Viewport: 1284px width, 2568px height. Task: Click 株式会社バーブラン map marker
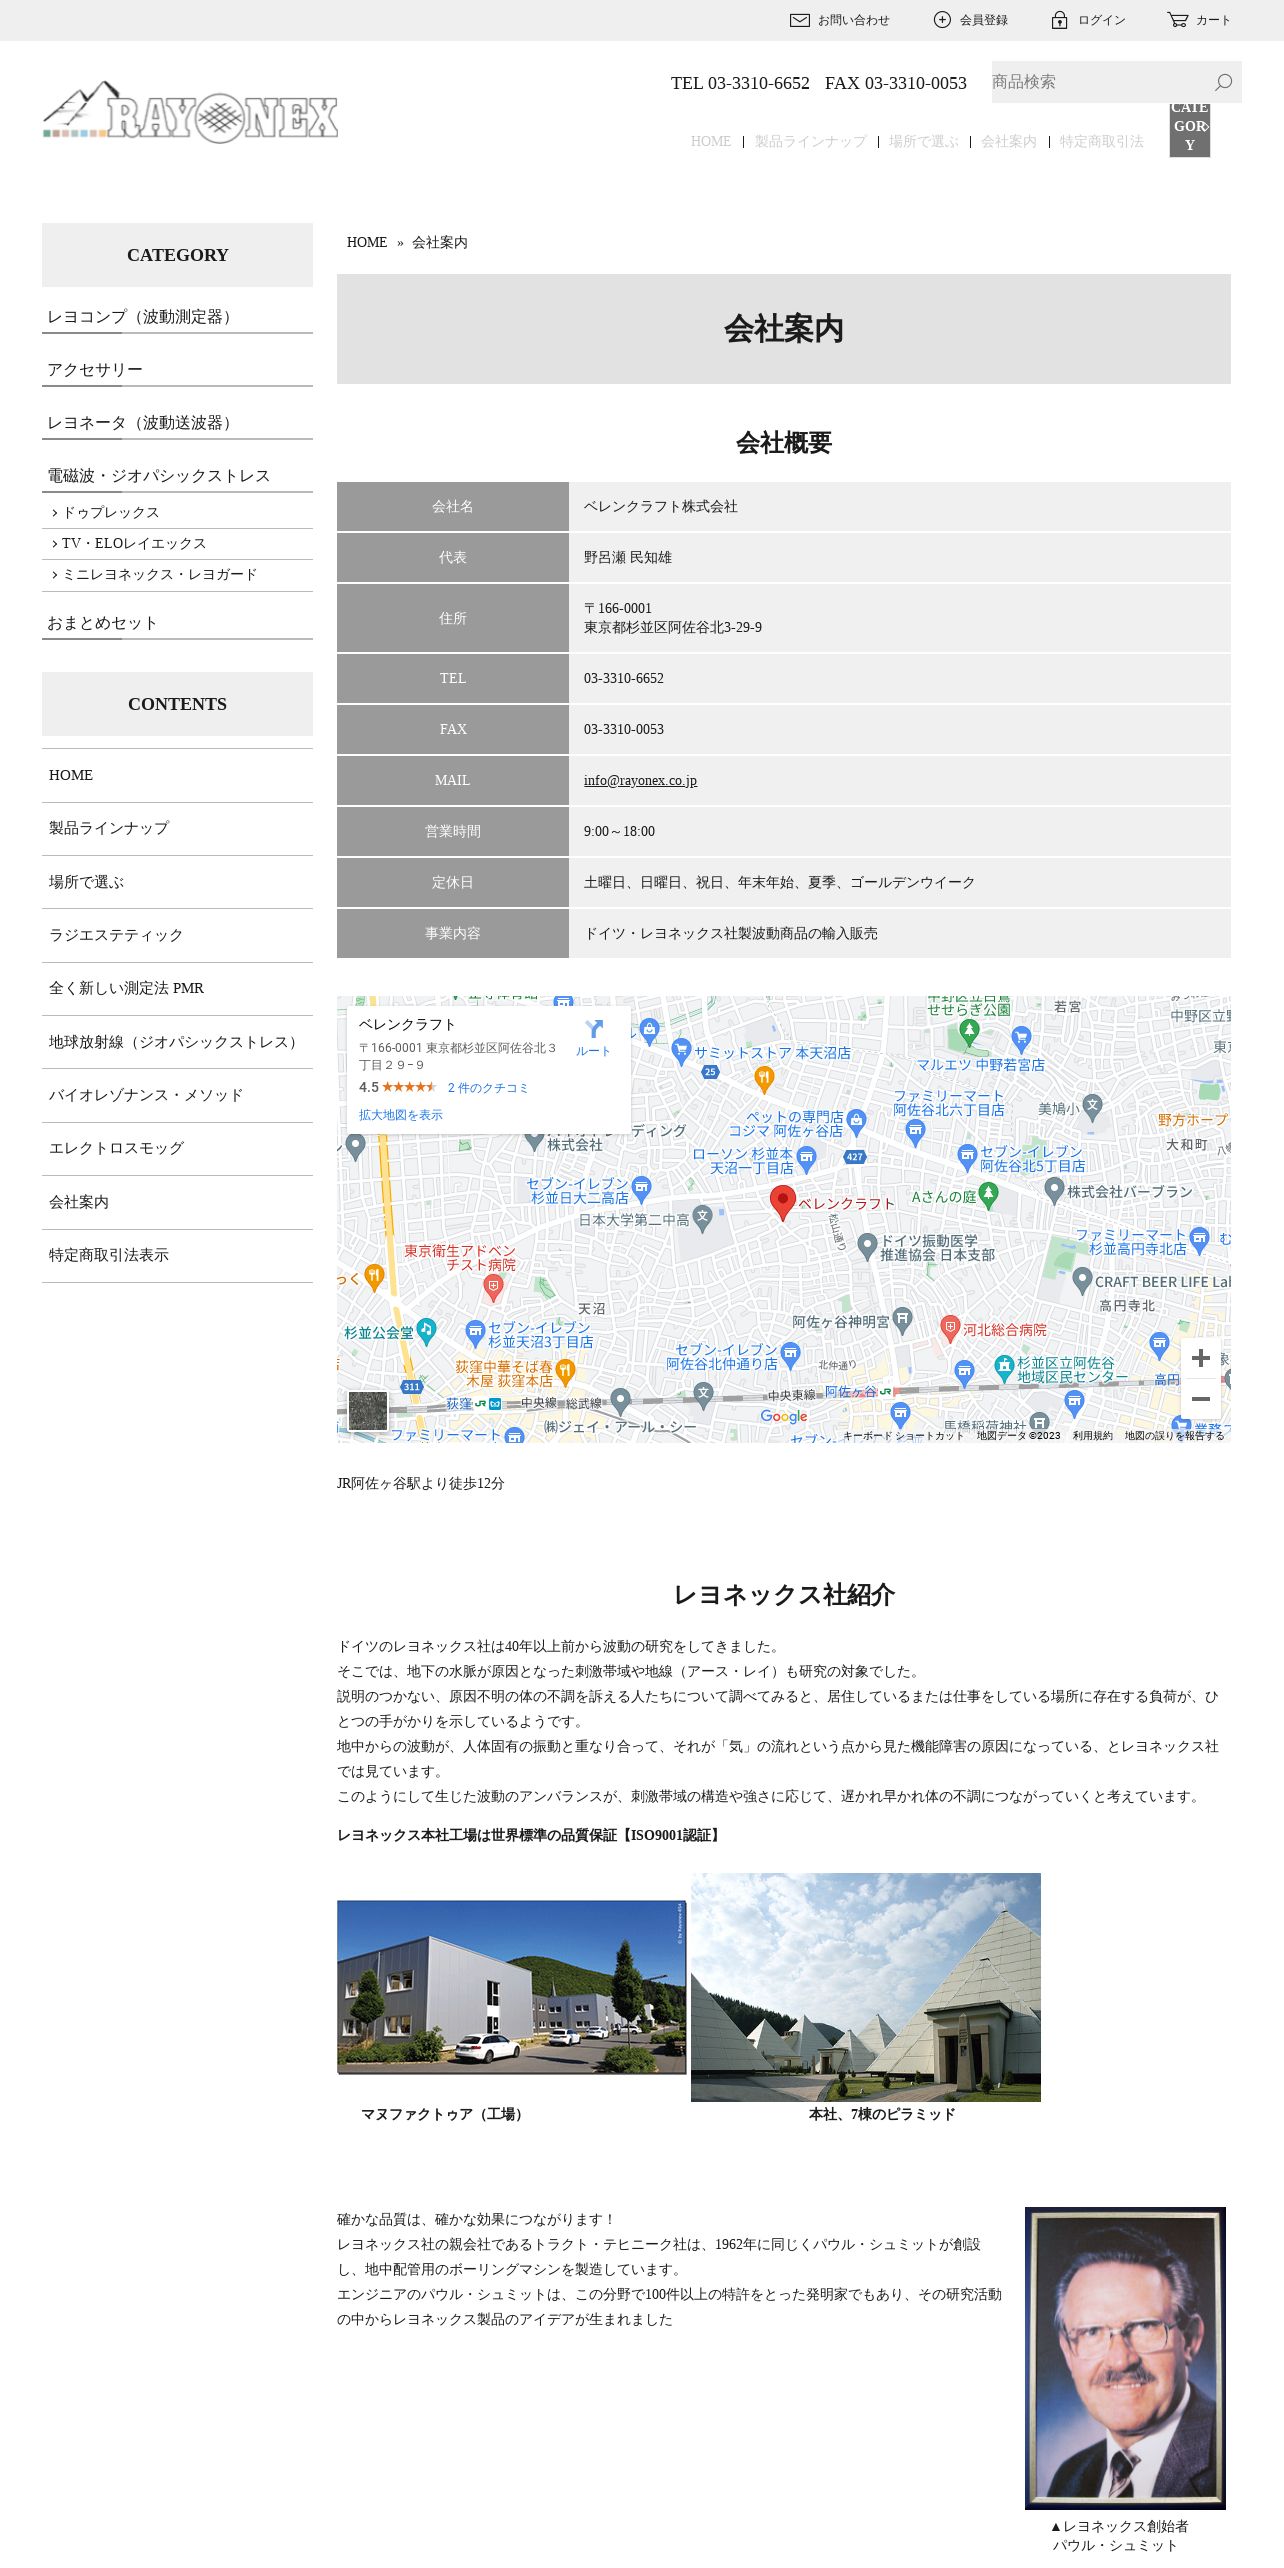(x=1054, y=1189)
